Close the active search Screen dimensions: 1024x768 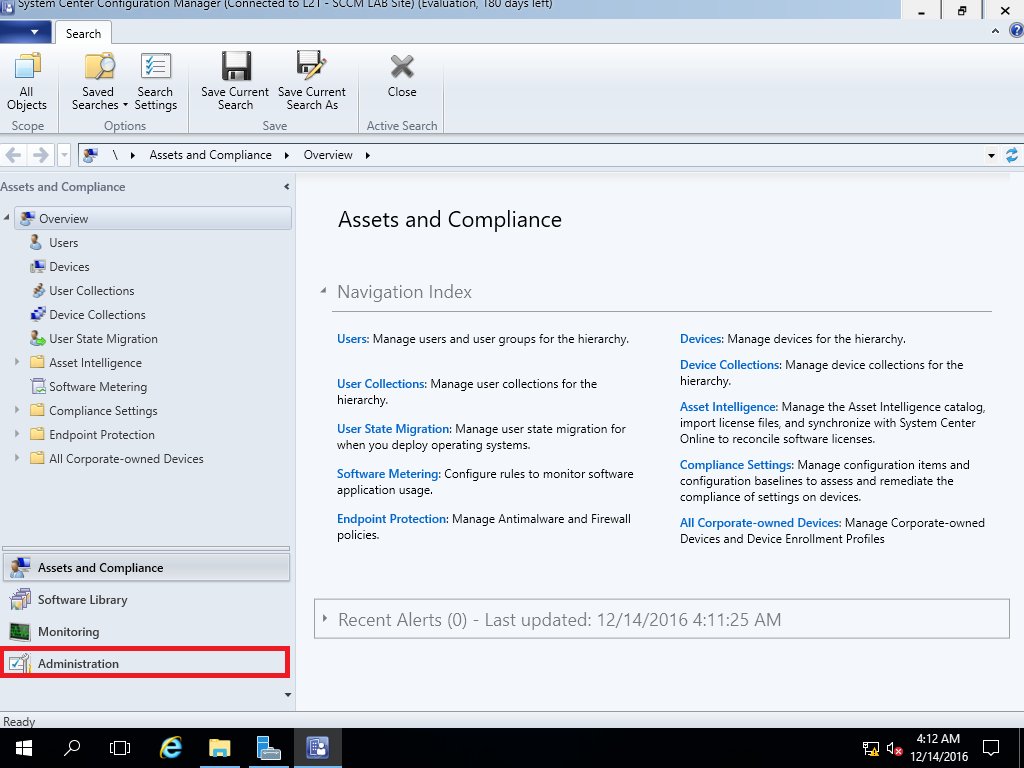point(402,76)
